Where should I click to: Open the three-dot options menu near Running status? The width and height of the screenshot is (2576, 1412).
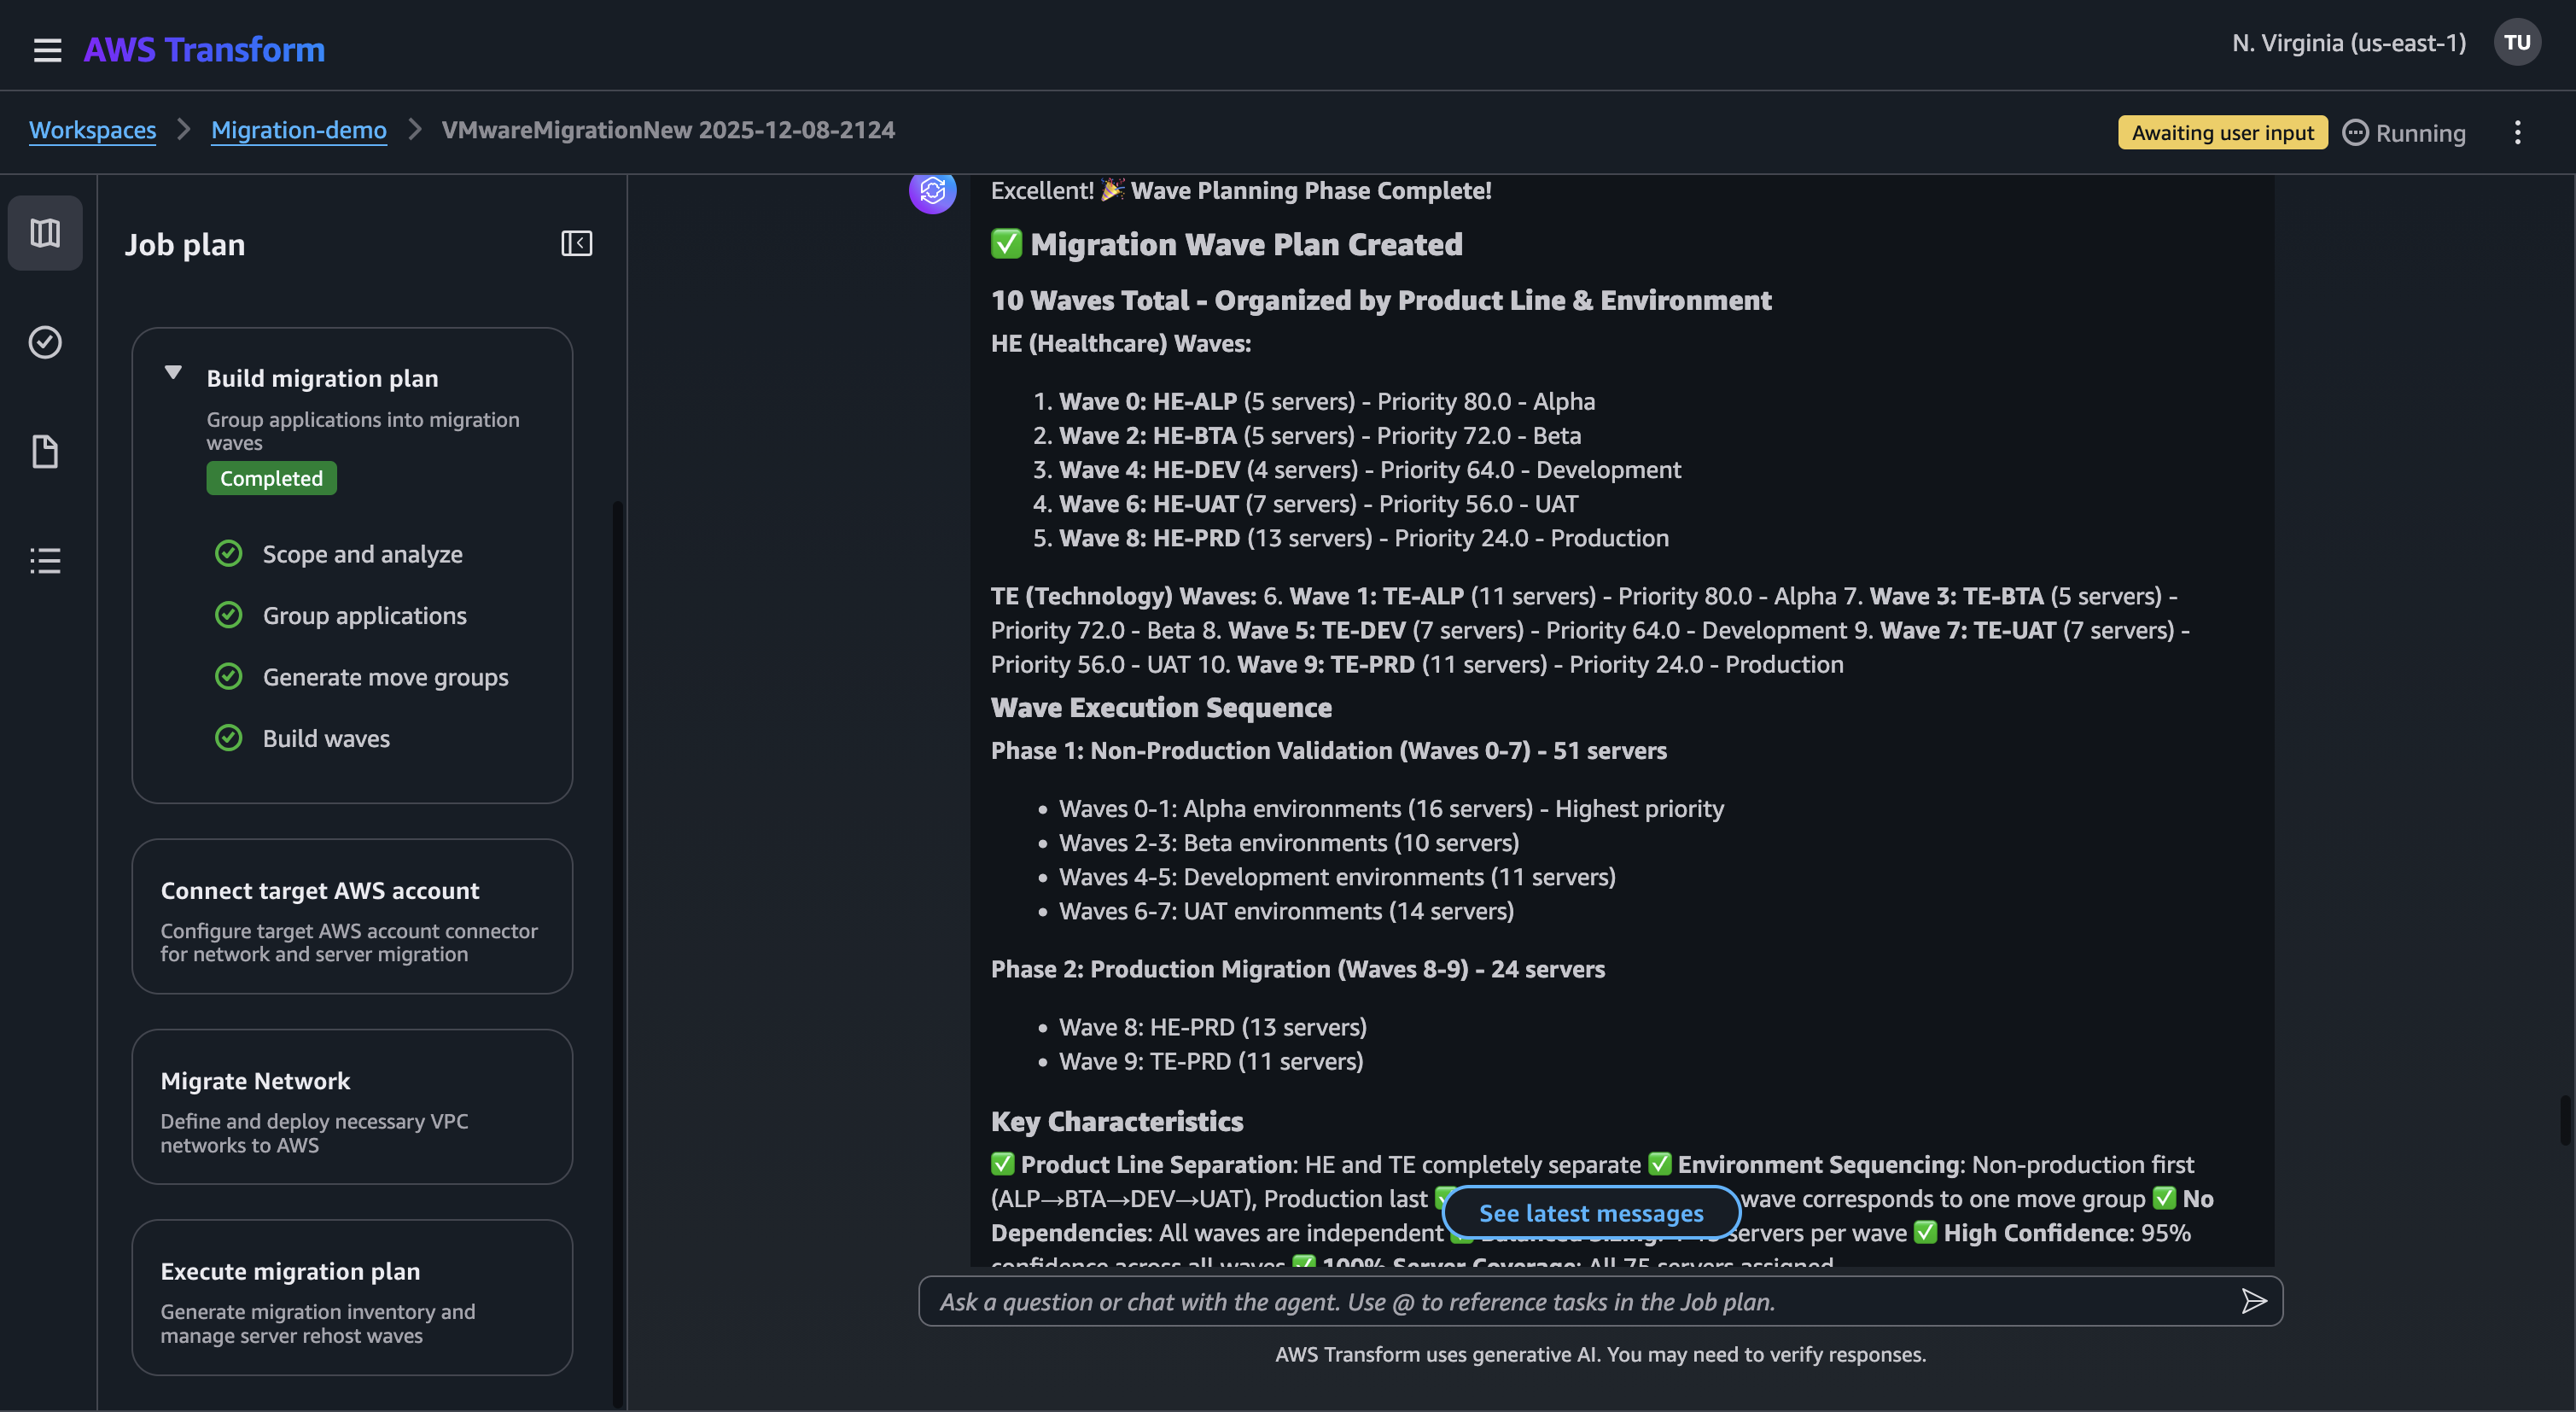pyautogui.click(x=2518, y=132)
